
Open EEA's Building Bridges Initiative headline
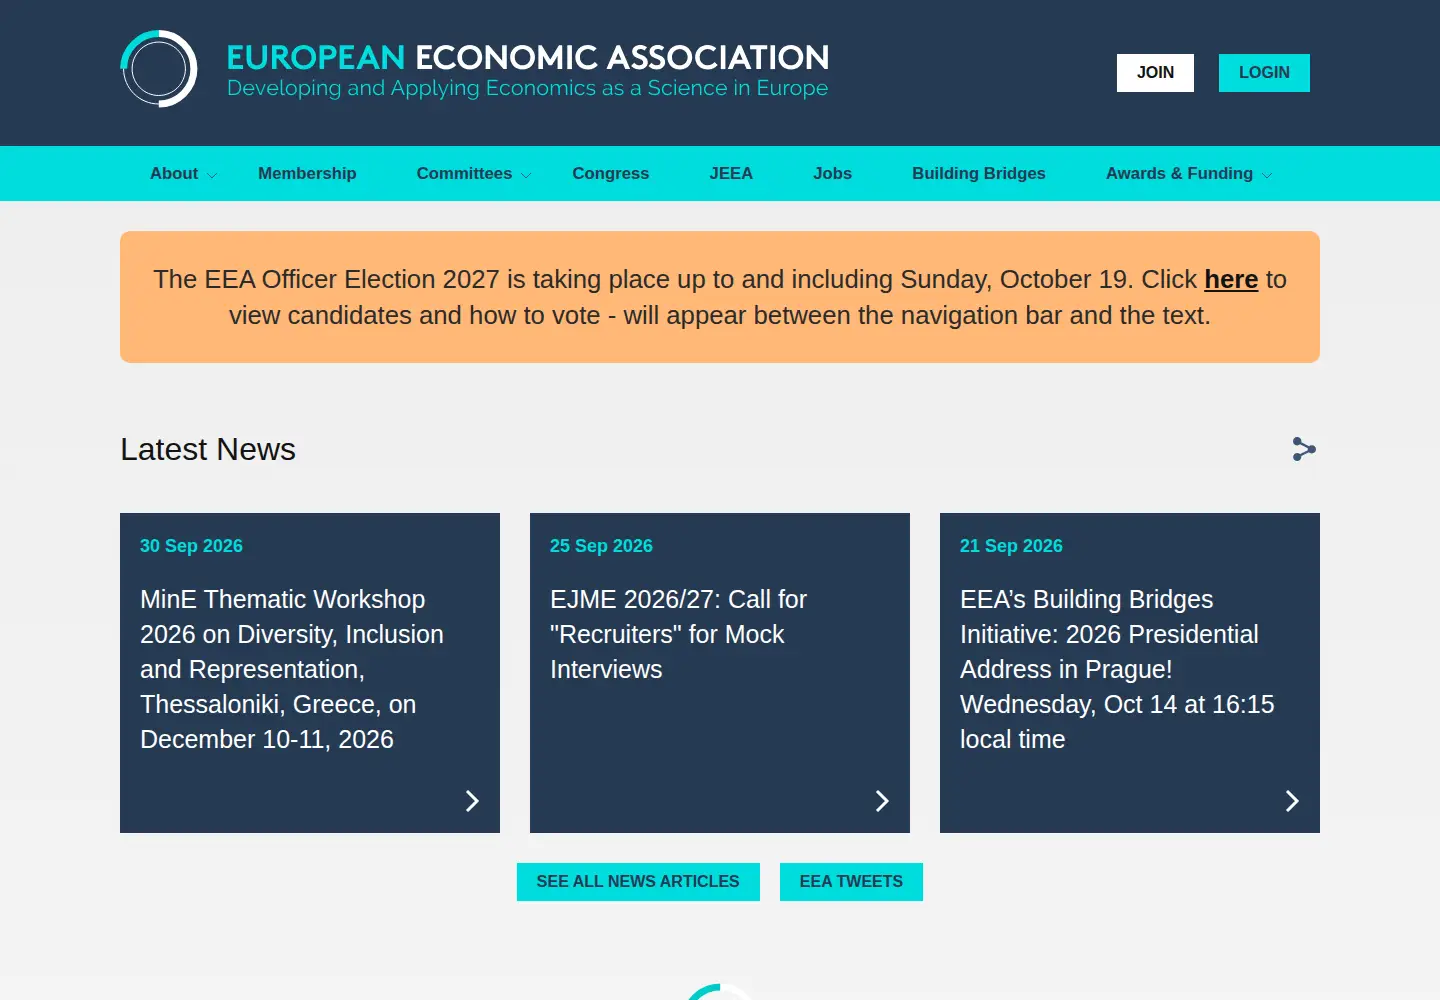tap(1117, 669)
